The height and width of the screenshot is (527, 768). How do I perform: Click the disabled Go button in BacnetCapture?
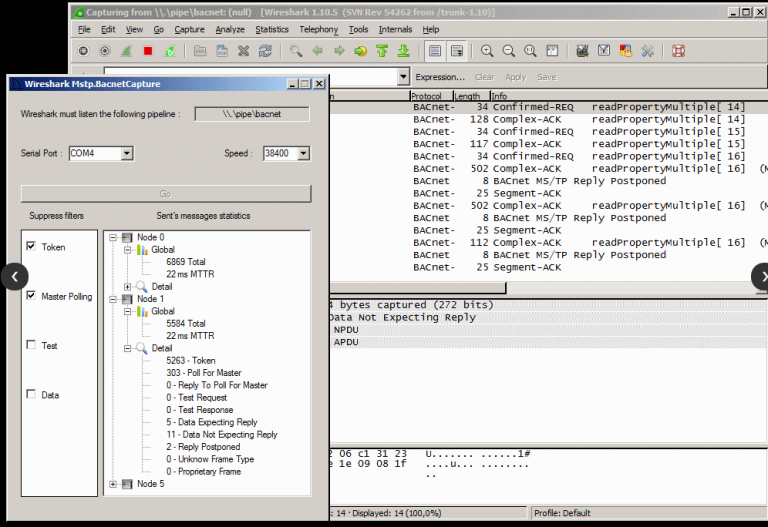[x=166, y=193]
